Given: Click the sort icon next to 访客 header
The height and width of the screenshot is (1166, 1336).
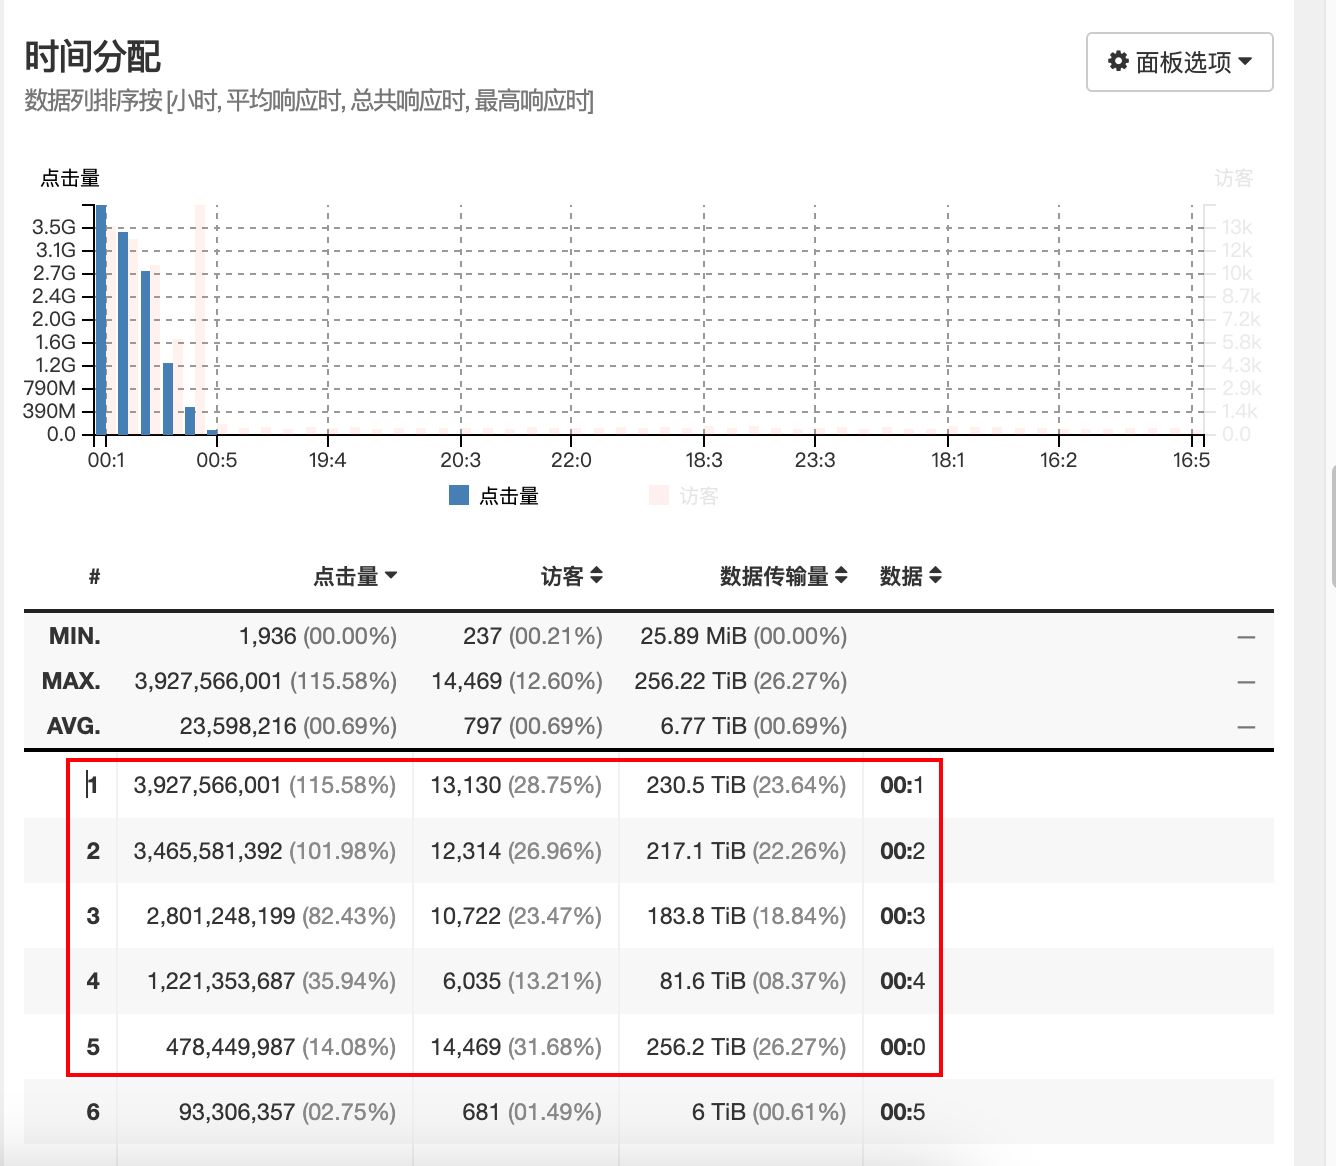Looking at the screenshot, I should pos(596,575).
